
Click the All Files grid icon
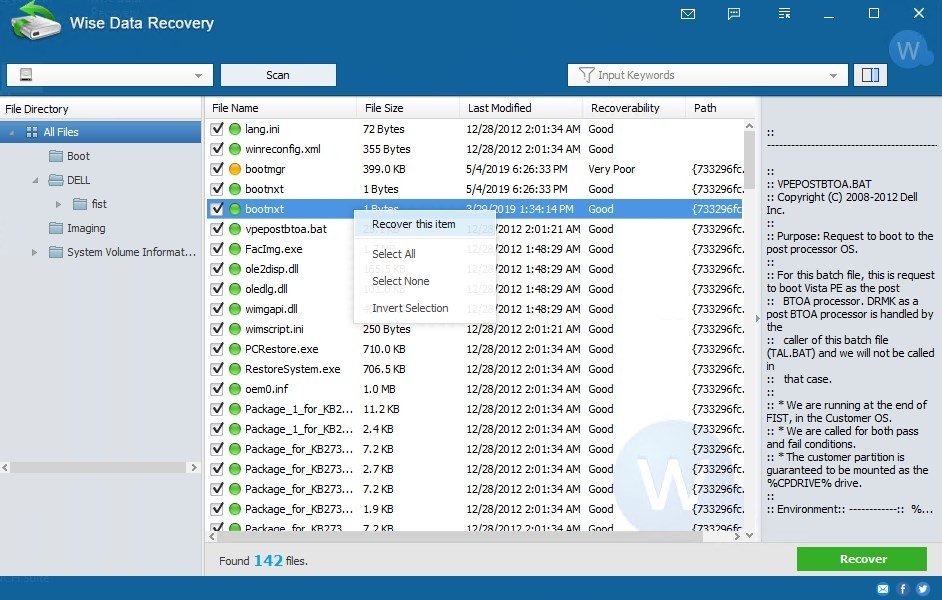(x=32, y=132)
